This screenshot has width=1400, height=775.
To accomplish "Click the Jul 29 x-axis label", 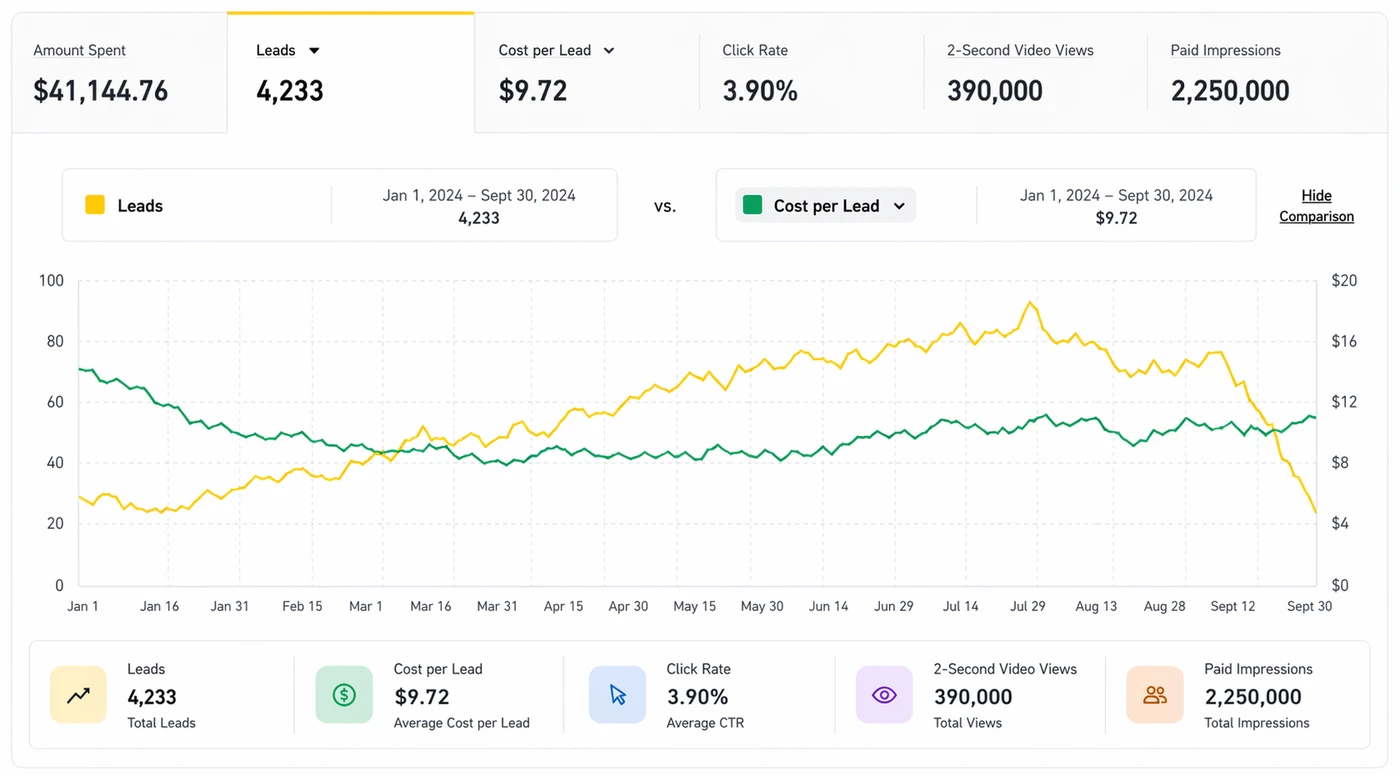I will [1028, 606].
